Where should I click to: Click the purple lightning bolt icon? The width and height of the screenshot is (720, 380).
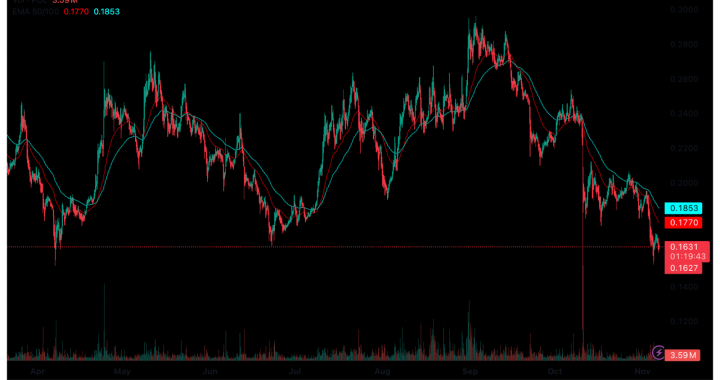[x=658, y=352]
